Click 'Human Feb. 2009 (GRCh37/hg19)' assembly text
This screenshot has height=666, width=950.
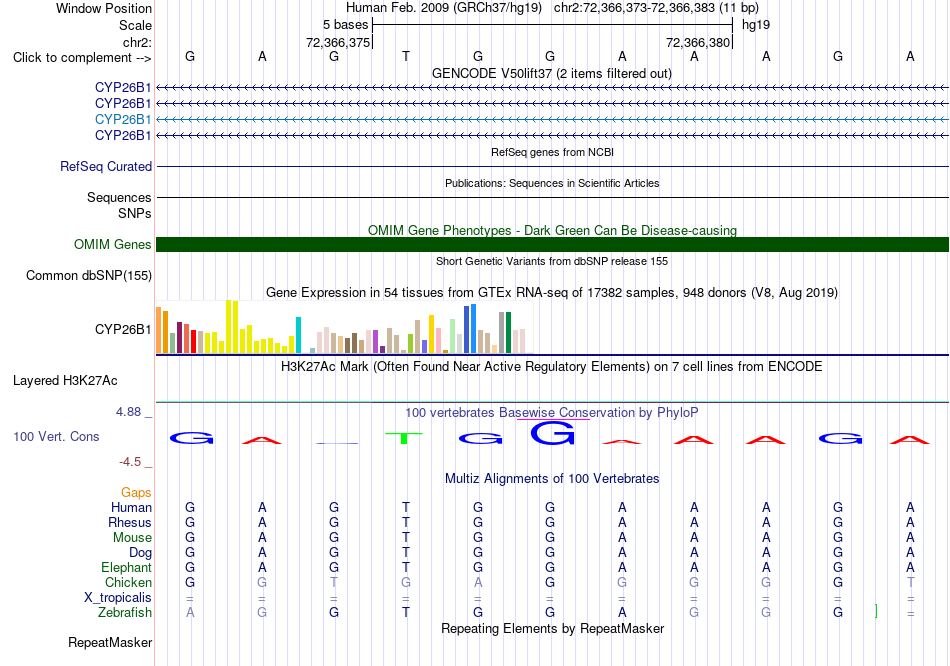pyautogui.click(x=445, y=8)
